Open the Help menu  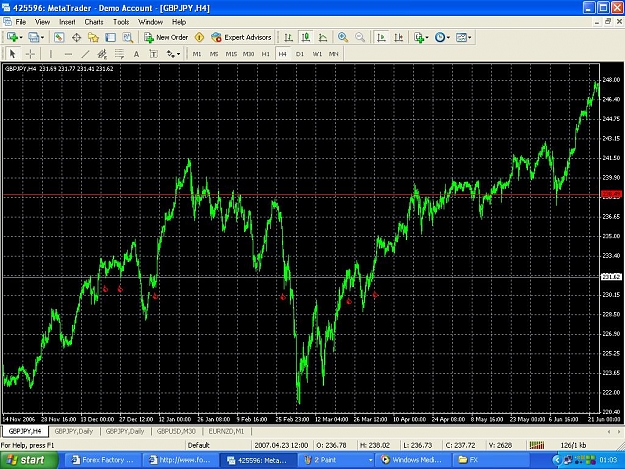[179, 22]
